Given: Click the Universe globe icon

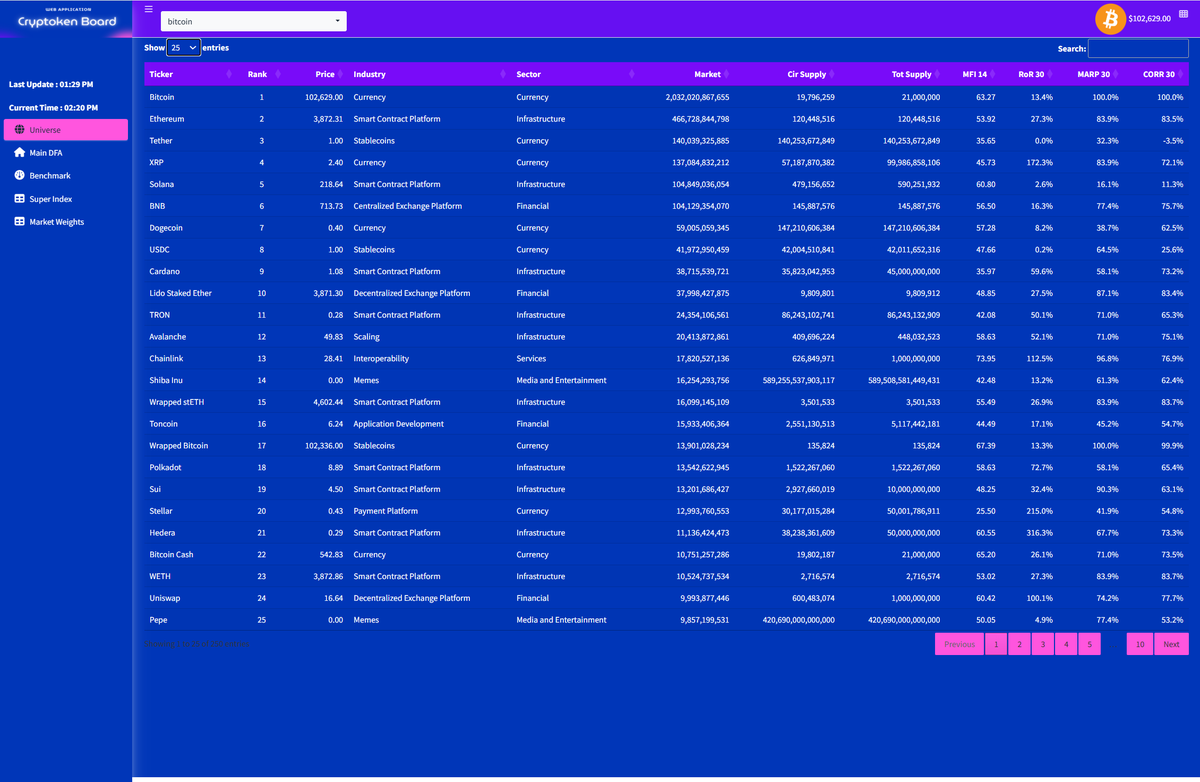Looking at the screenshot, I should tap(20, 130).
